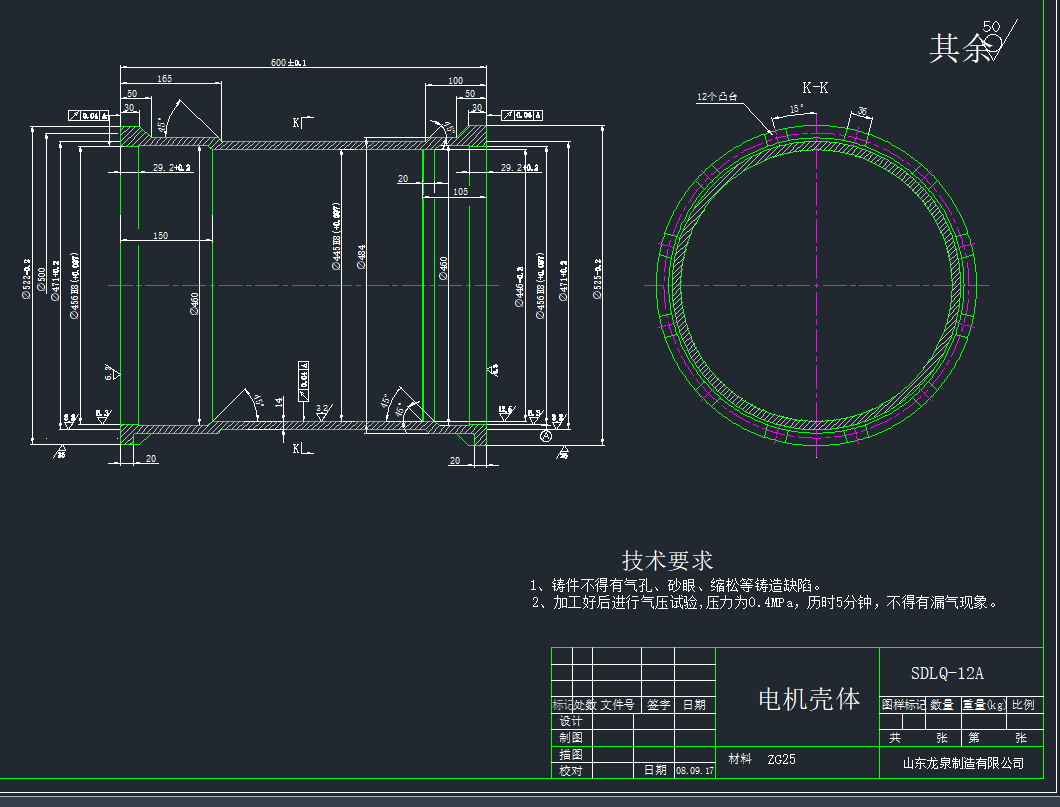
Task: Select the 35 width dimension on the ring
Action: click(x=862, y=111)
